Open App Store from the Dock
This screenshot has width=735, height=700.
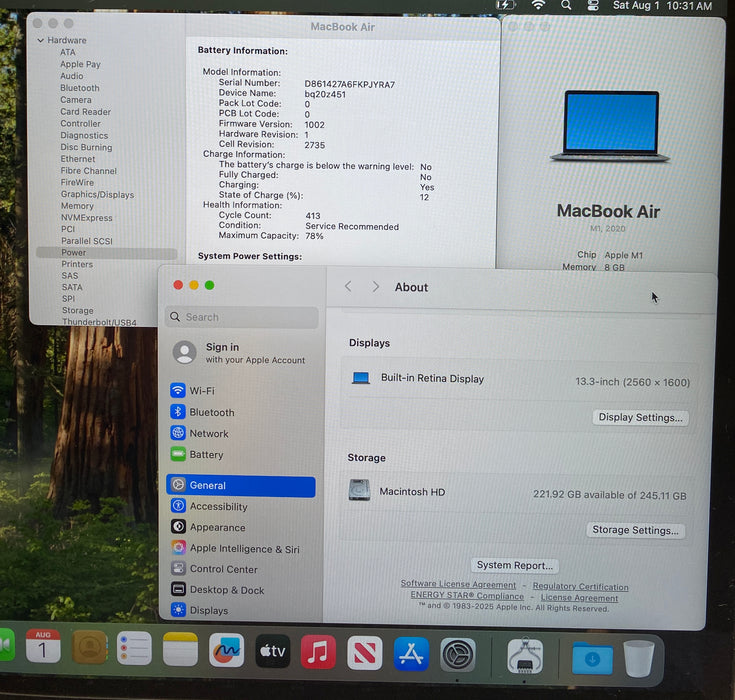coord(411,654)
